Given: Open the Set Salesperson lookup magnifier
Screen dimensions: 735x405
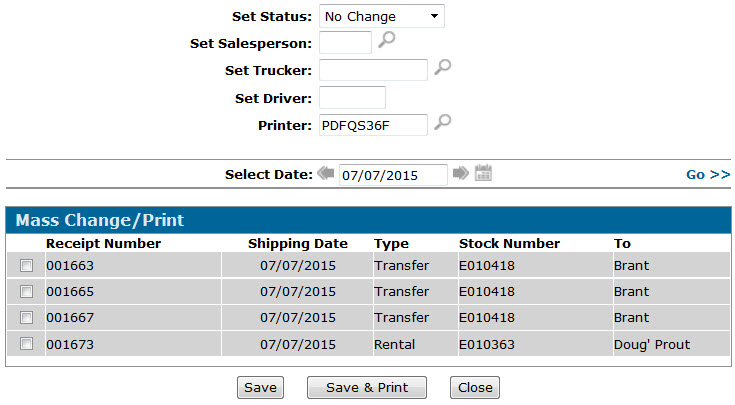Looking at the screenshot, I should [x=387, y=40].
